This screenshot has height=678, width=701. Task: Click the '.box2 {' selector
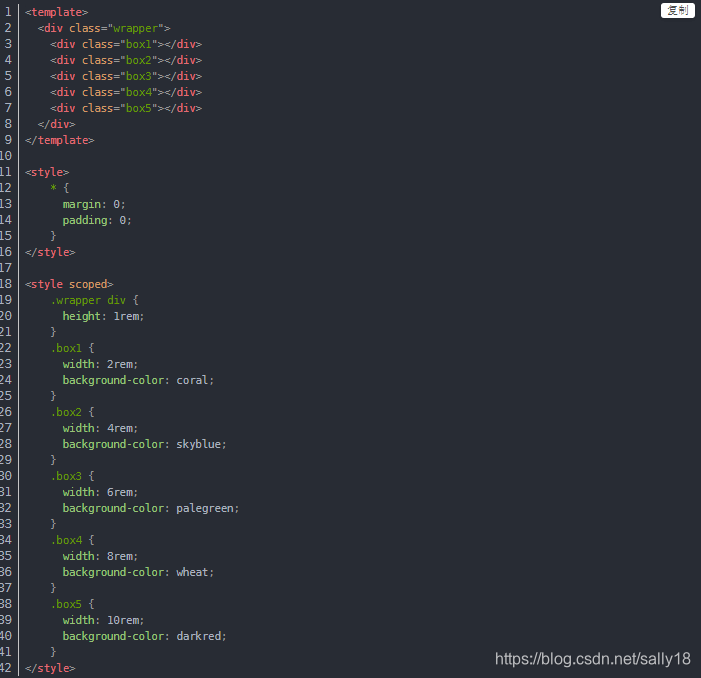[72, 412]
